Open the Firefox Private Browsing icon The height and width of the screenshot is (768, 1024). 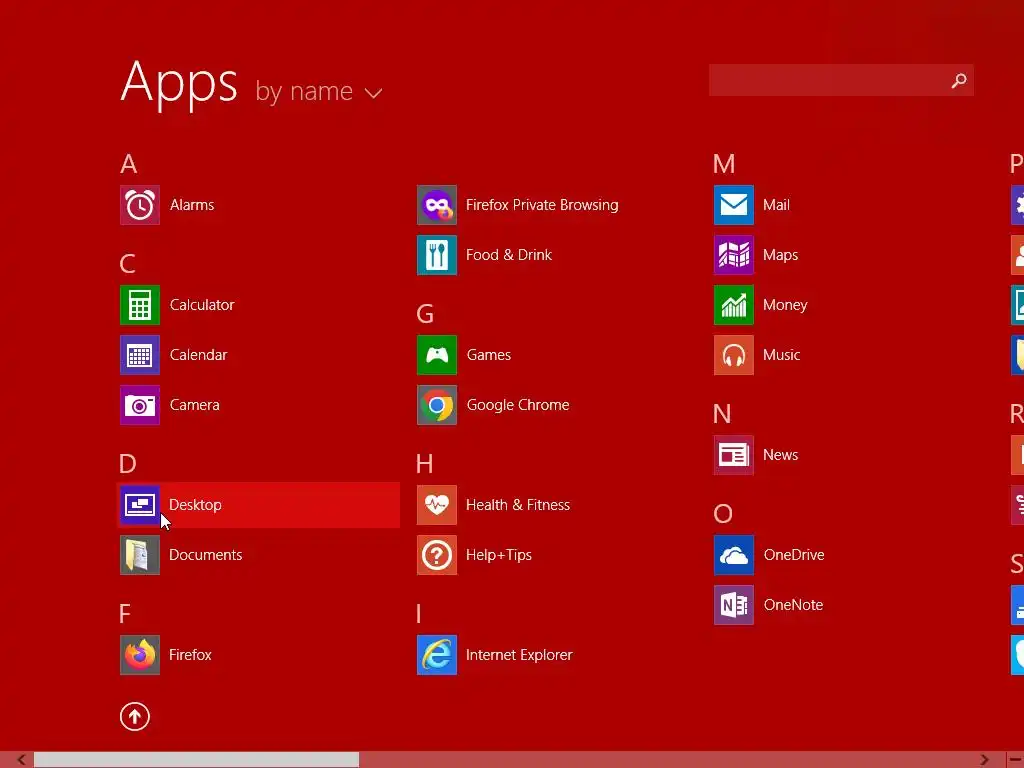point(437,205)
